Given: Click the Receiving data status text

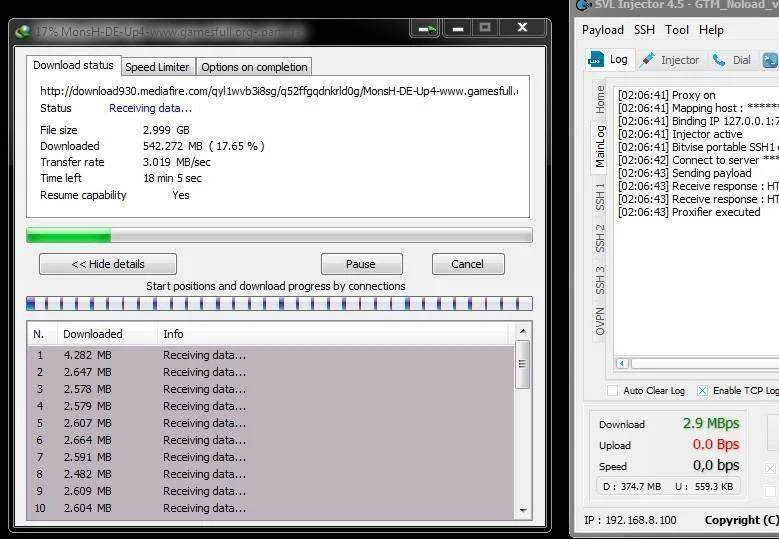Looking at the screenshot, I should [x=151, y=108].
